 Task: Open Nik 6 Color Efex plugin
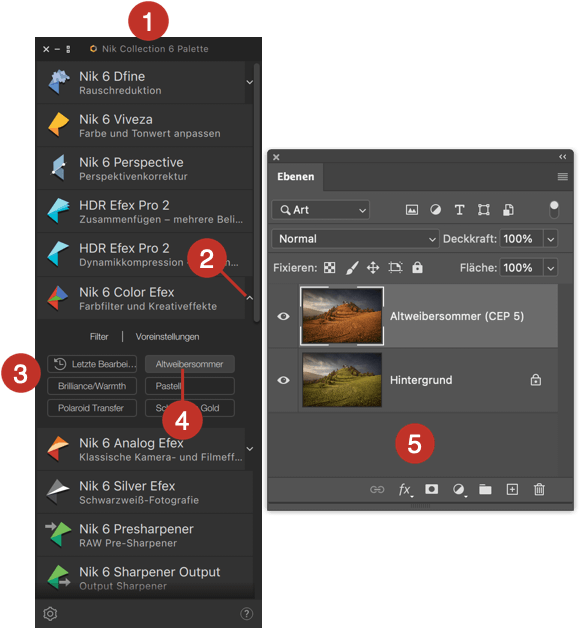tap(141, 298)
